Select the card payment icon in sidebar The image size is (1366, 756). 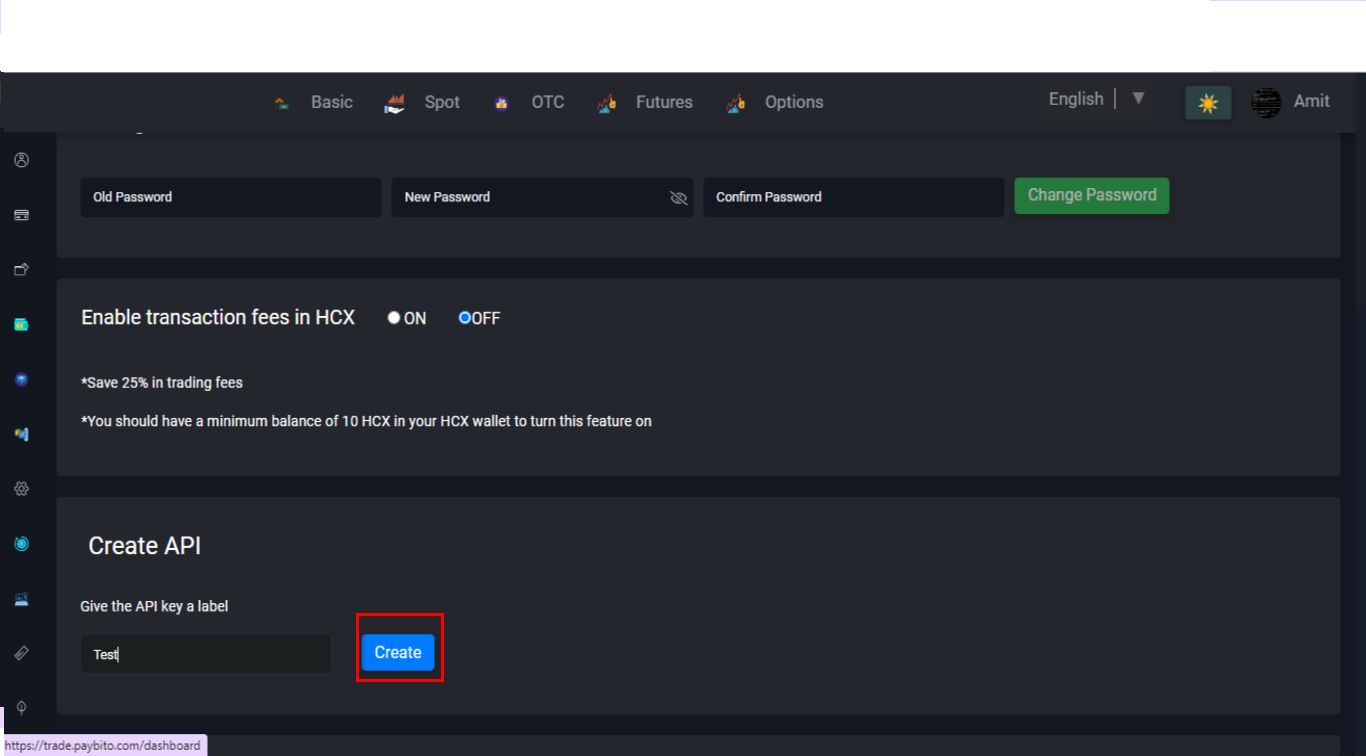pyautogui.click(x=21, y=214)
